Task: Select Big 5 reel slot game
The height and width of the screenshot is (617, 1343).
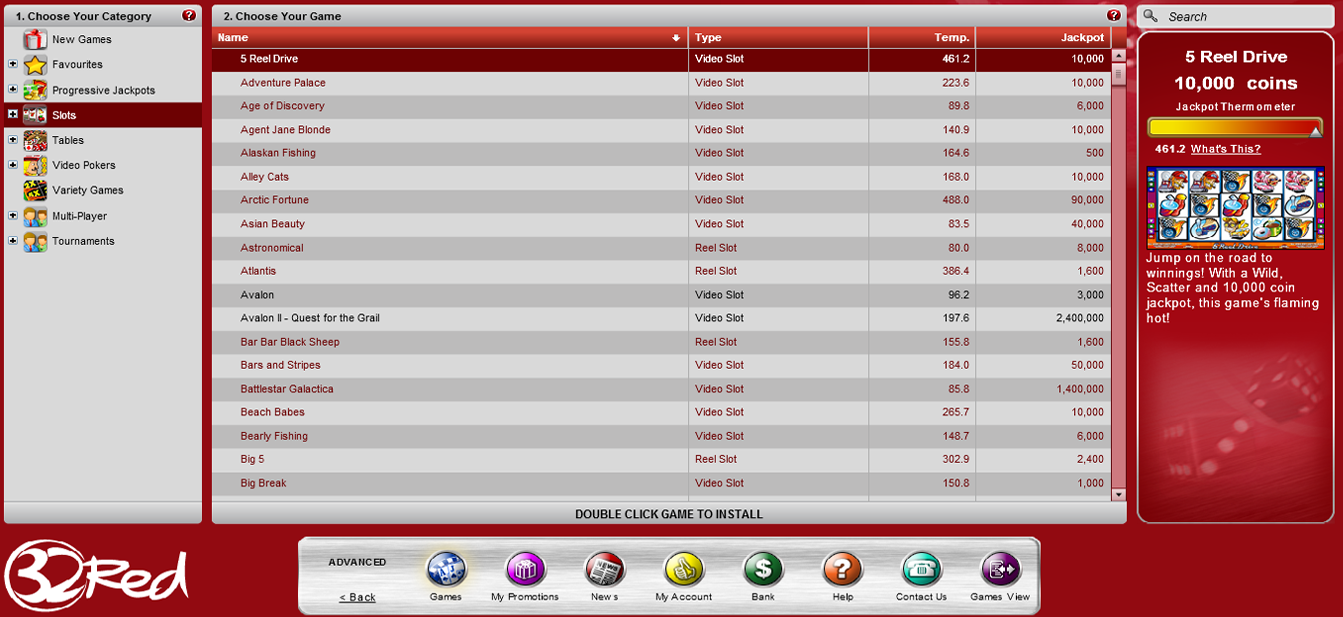Action: [661, 459]
